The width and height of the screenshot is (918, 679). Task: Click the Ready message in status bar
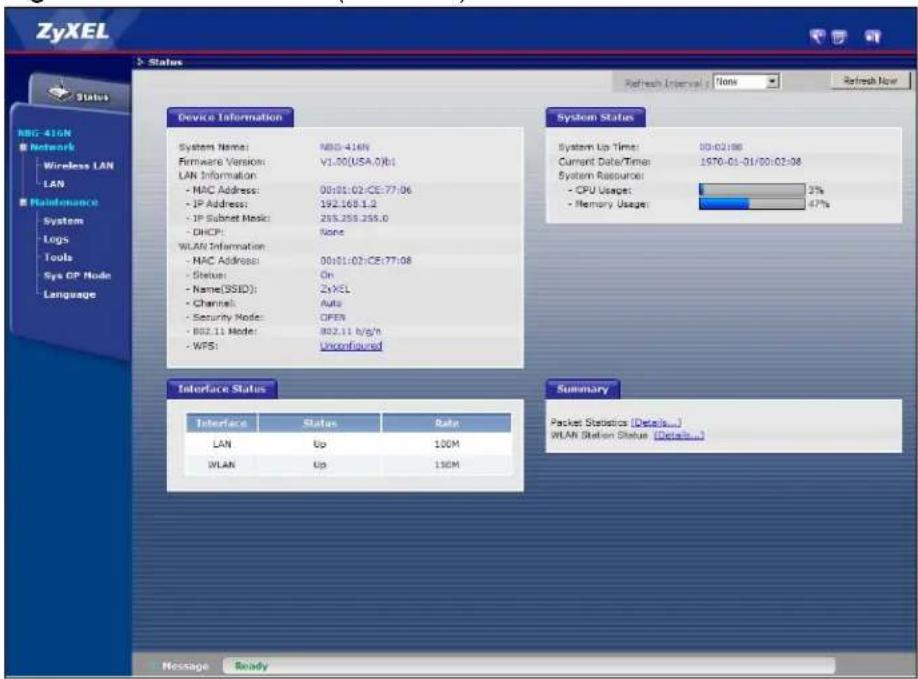click(251, 666)
